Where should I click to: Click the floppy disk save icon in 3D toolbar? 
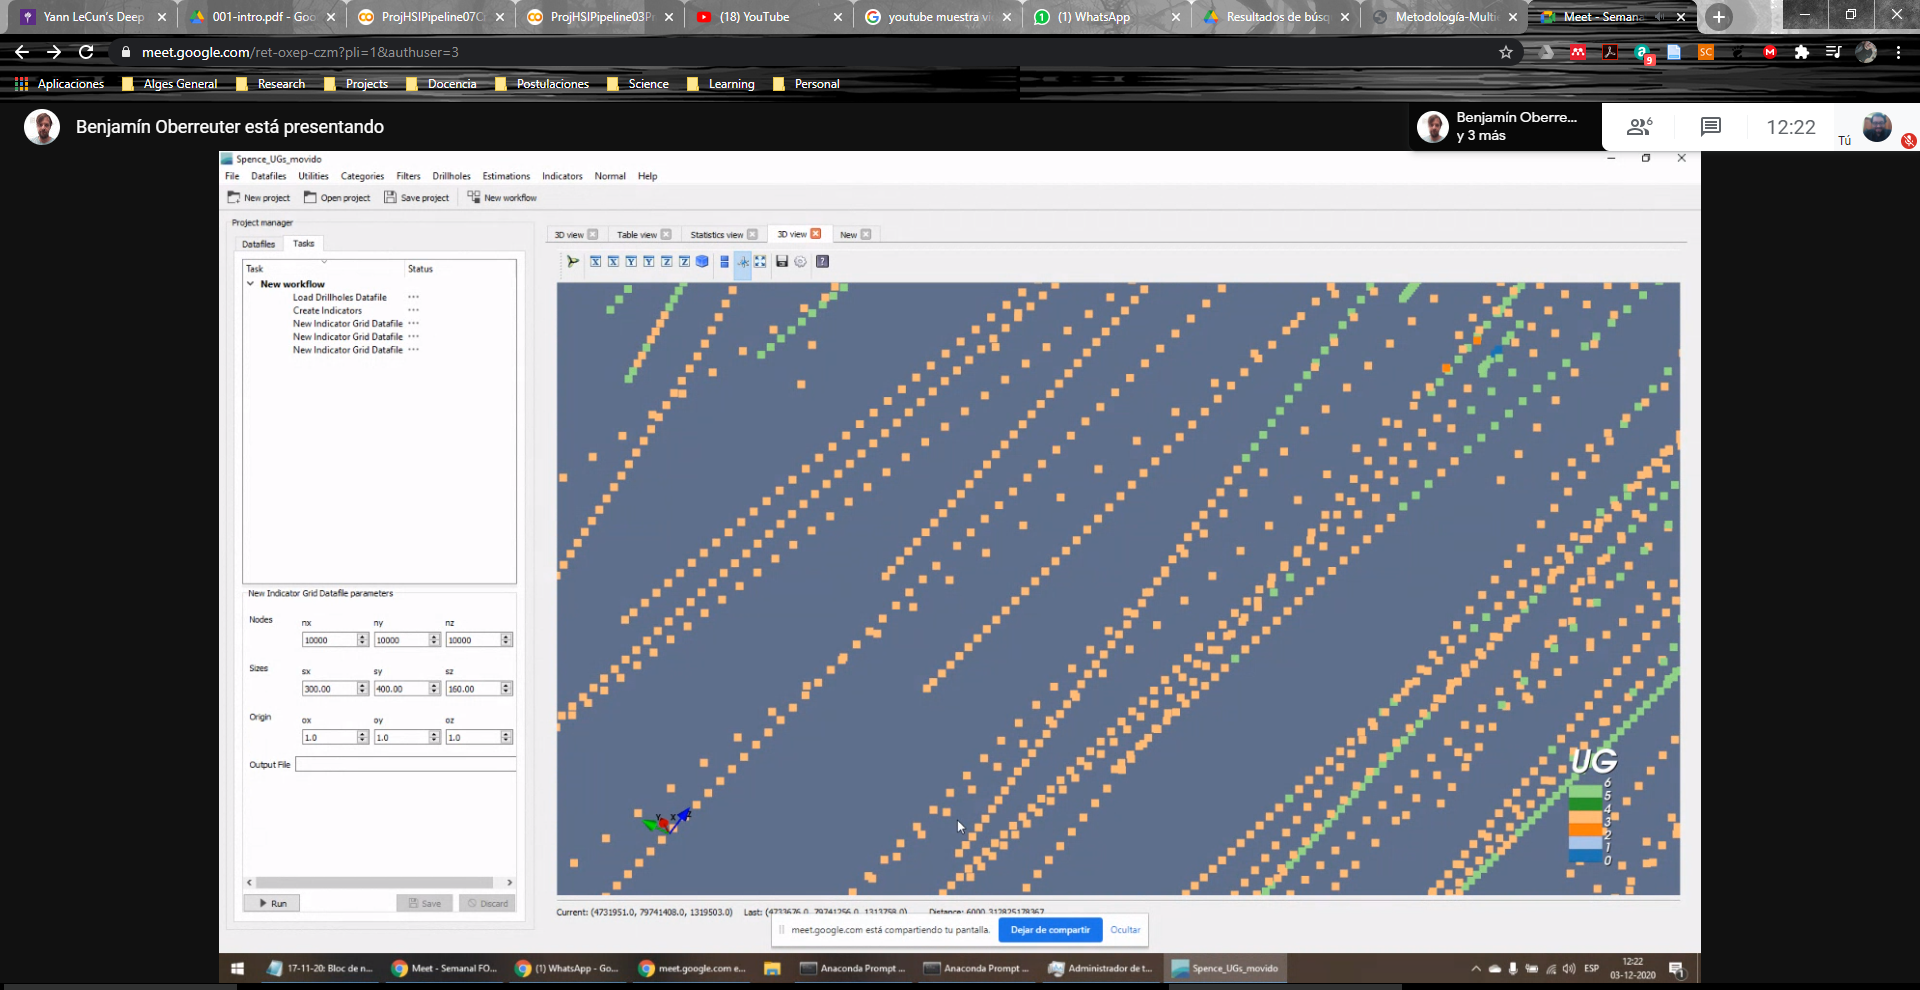coord(782,262)
